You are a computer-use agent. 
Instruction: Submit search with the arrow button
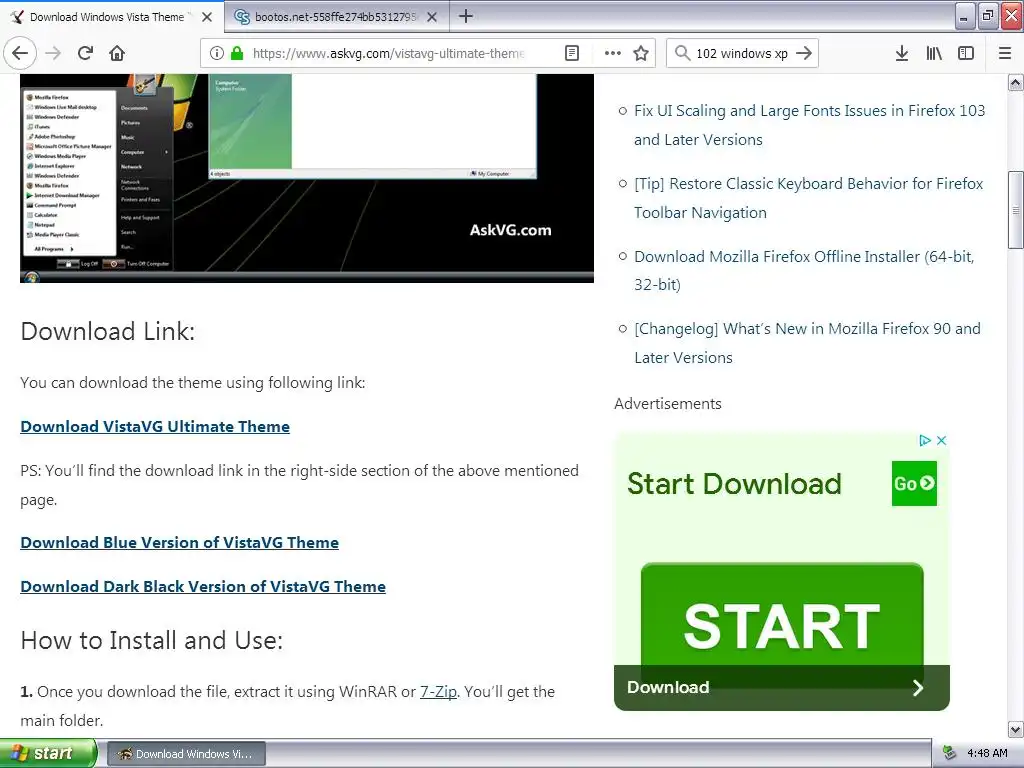point(804,53)
